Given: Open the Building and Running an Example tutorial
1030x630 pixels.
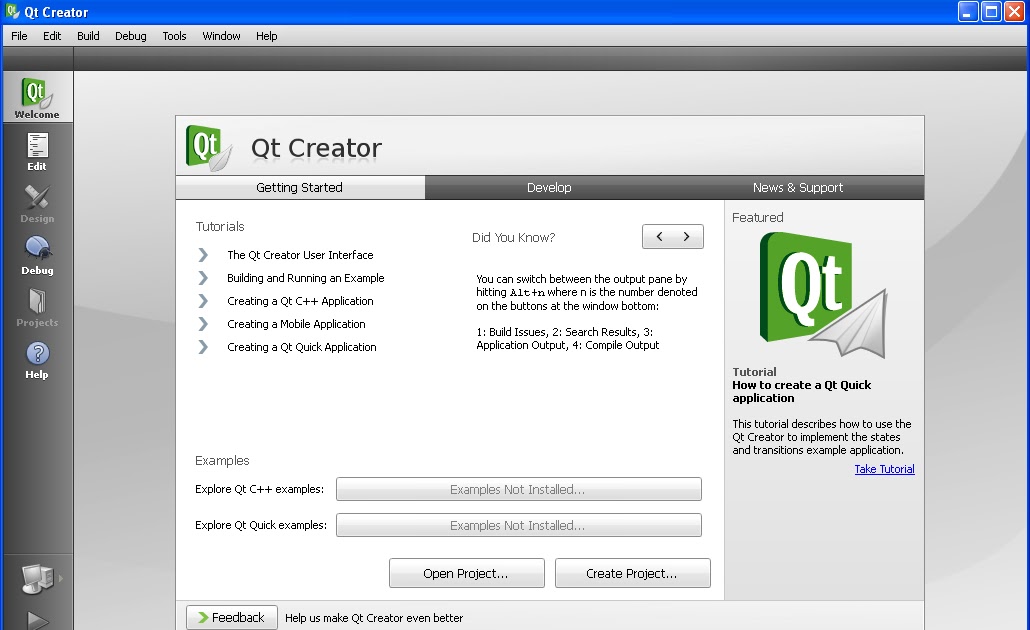Looking at the screenshot, I should pos(305,278).
